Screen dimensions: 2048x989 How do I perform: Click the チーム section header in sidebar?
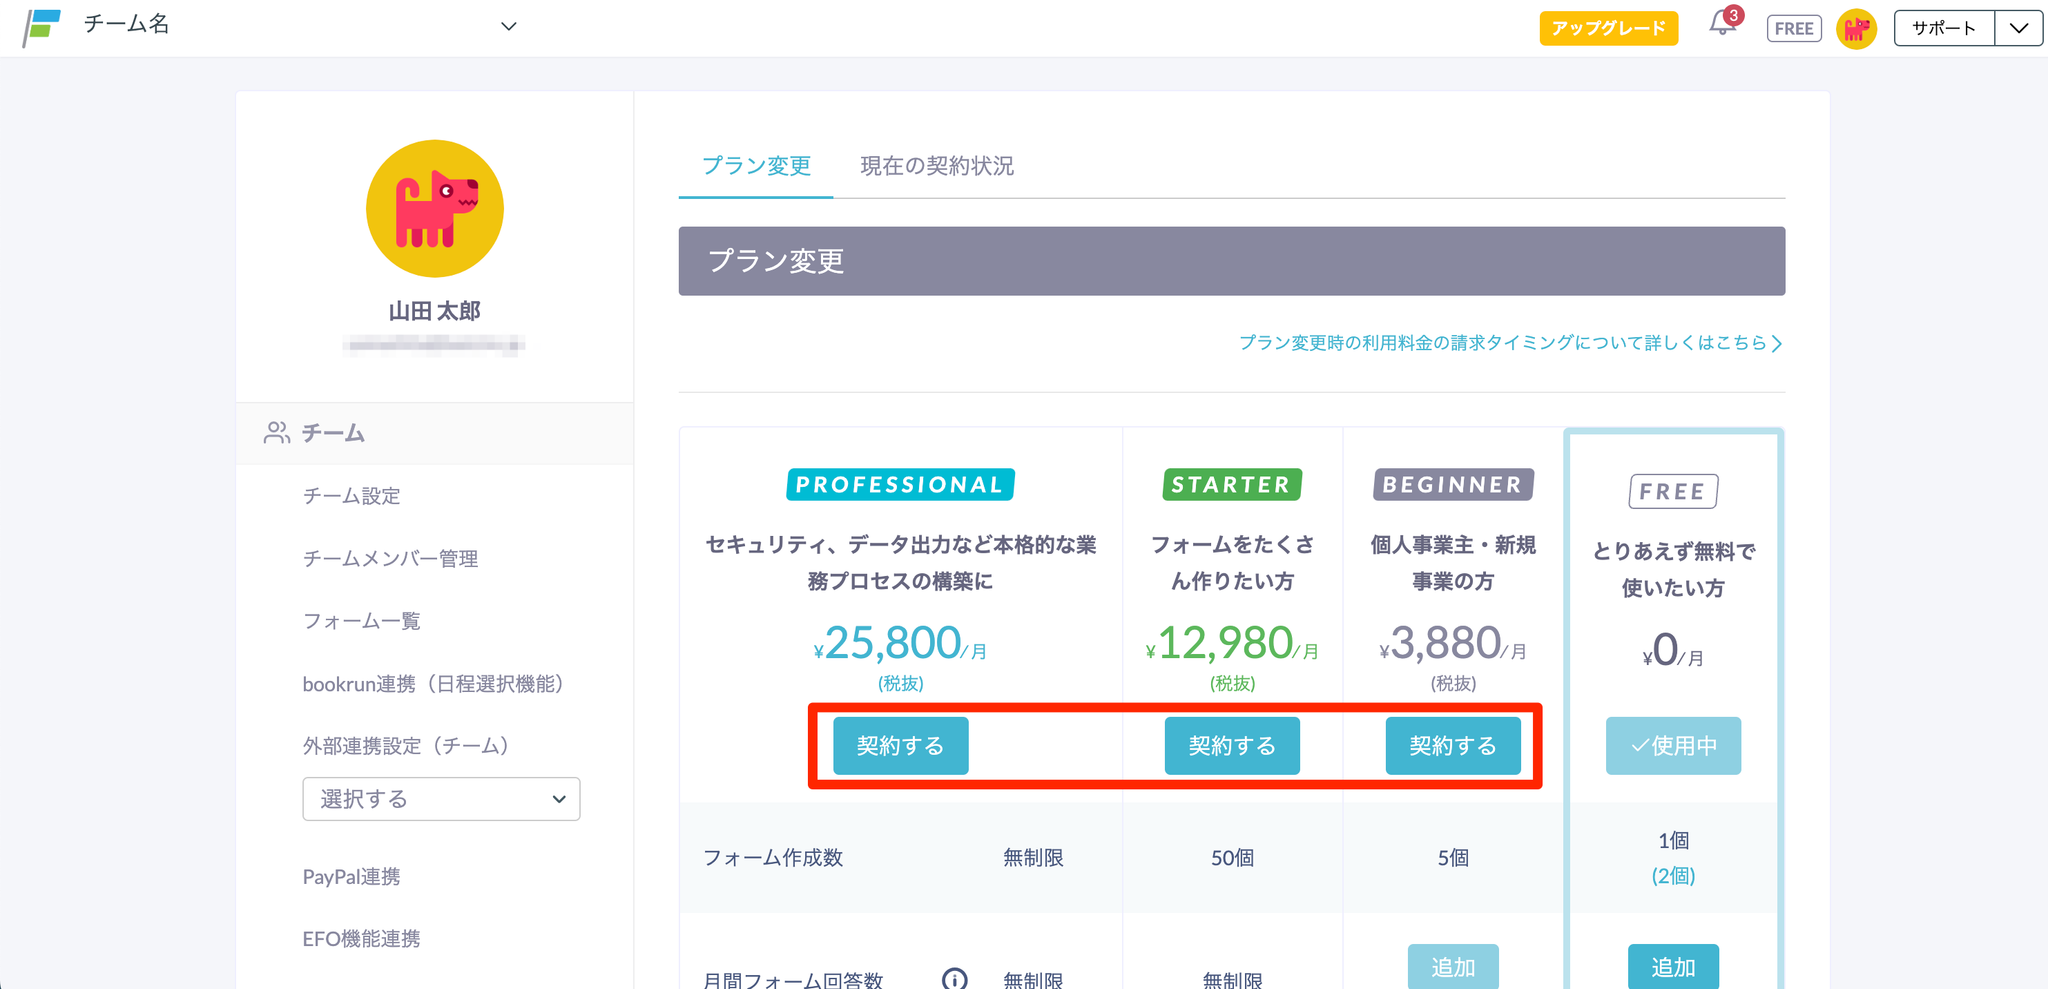tap(333, 433)
